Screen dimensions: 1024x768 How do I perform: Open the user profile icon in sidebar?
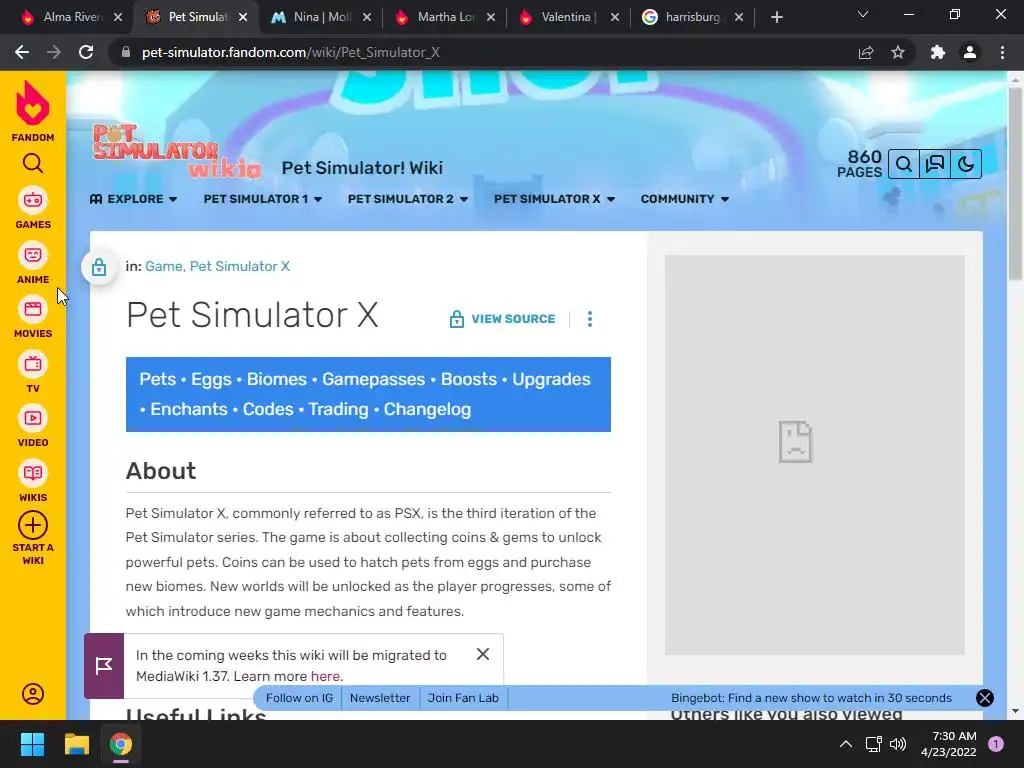[33, 694]
